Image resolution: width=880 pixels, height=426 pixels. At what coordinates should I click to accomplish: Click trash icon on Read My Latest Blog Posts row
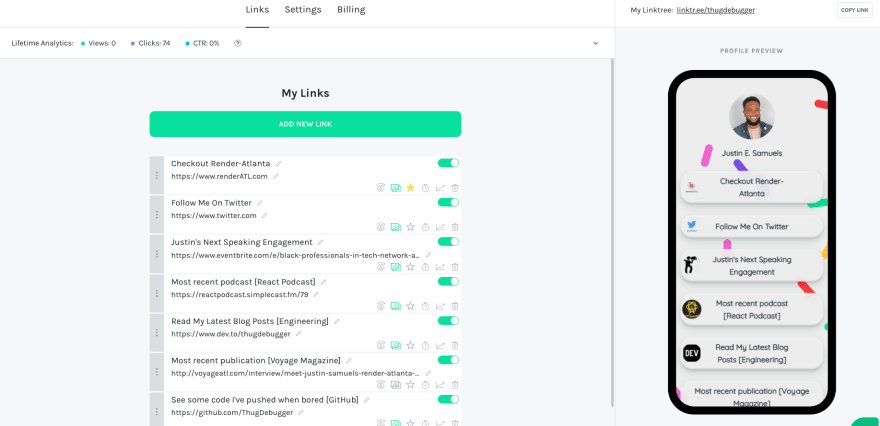point(455,345)
